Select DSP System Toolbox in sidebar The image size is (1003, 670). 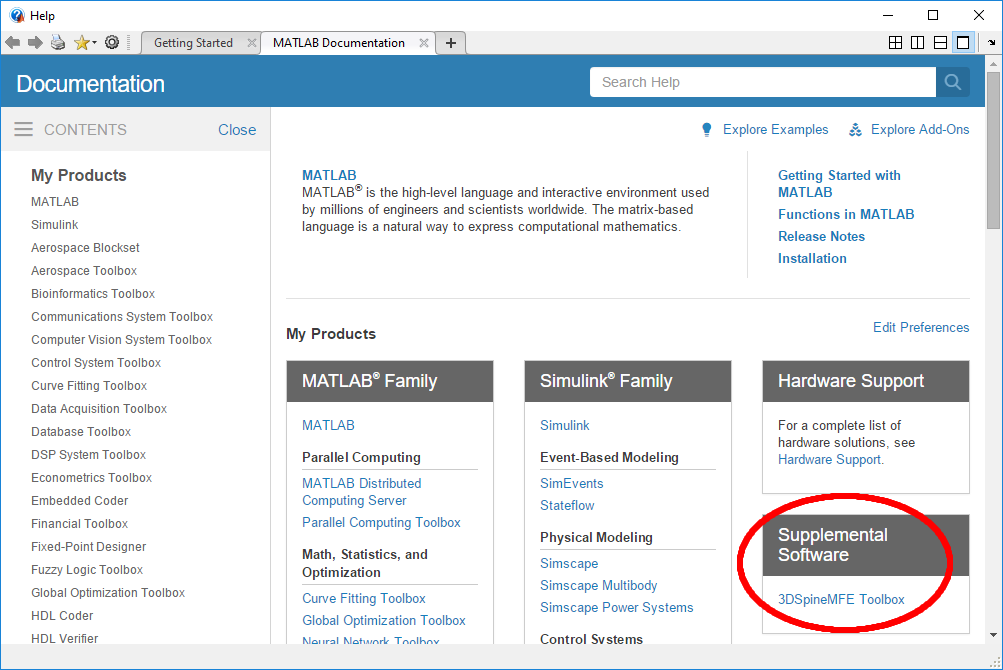pyautogui.click(x=88, y=455)
